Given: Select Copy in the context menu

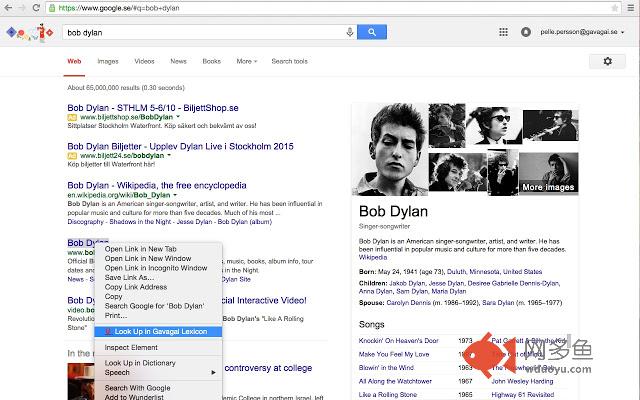Looking at the screenshot, I should (158, 296).
